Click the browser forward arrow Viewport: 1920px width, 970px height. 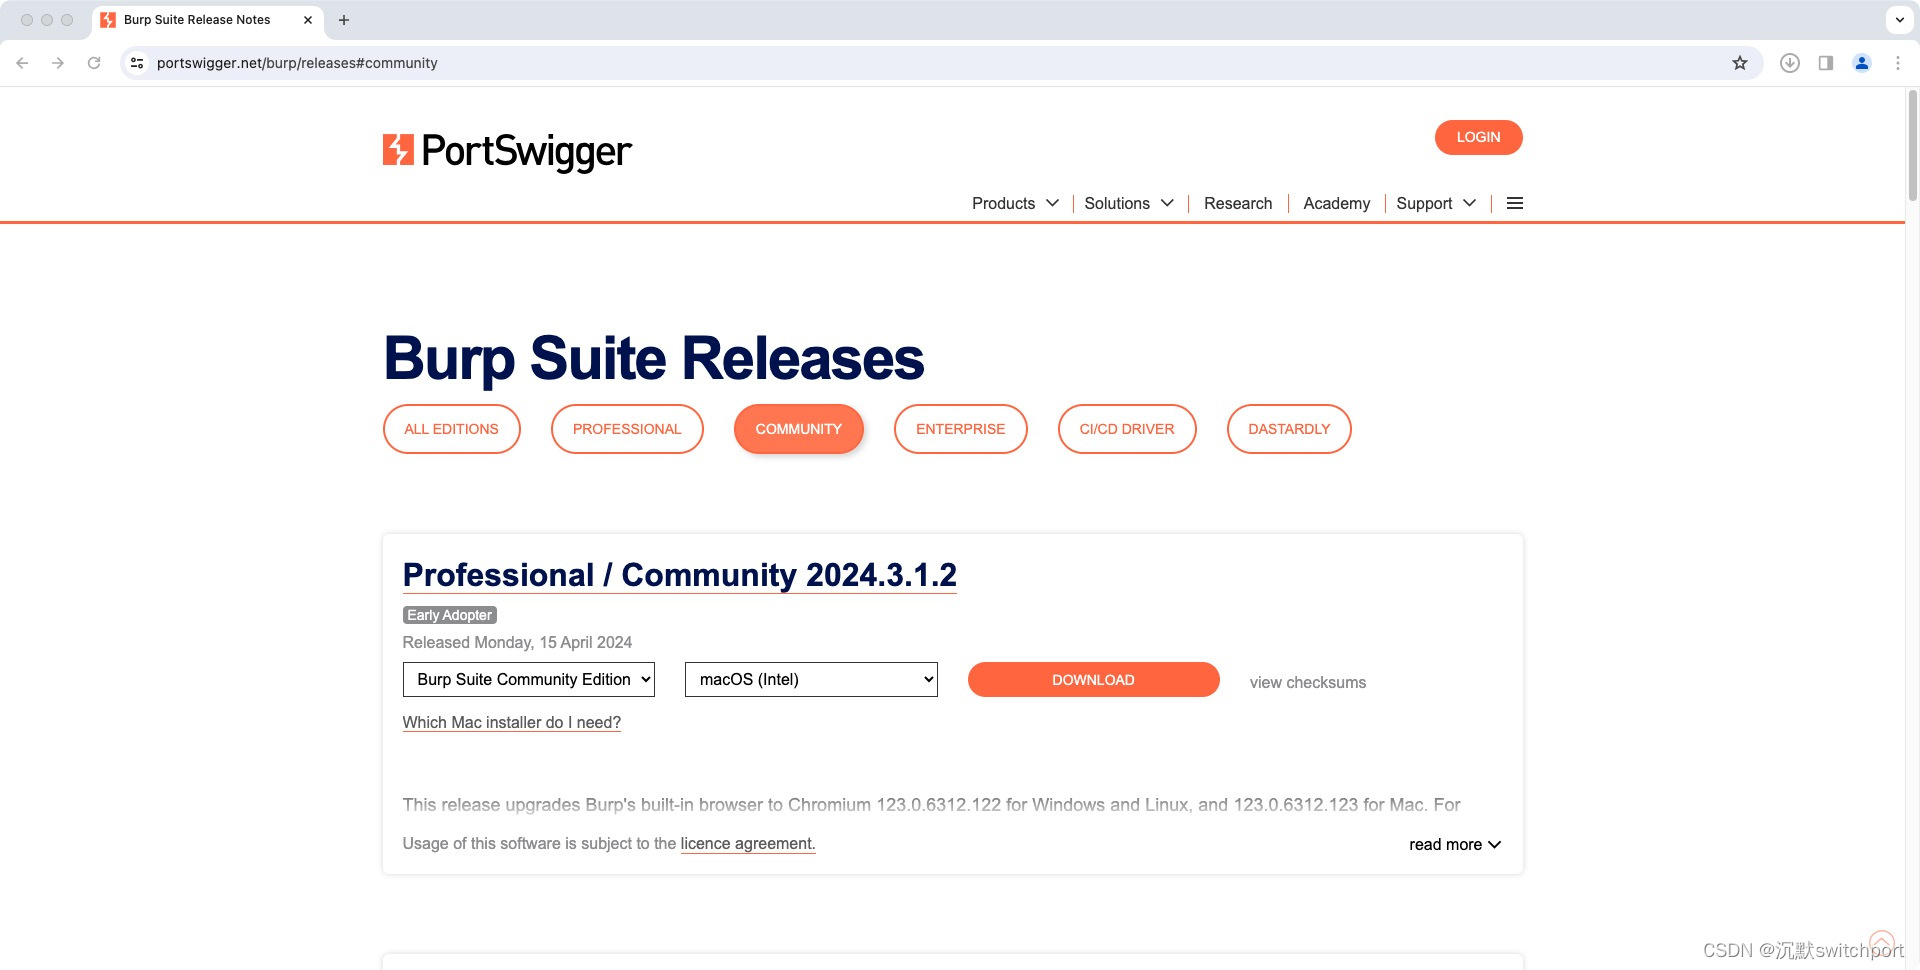click(58, 63)
